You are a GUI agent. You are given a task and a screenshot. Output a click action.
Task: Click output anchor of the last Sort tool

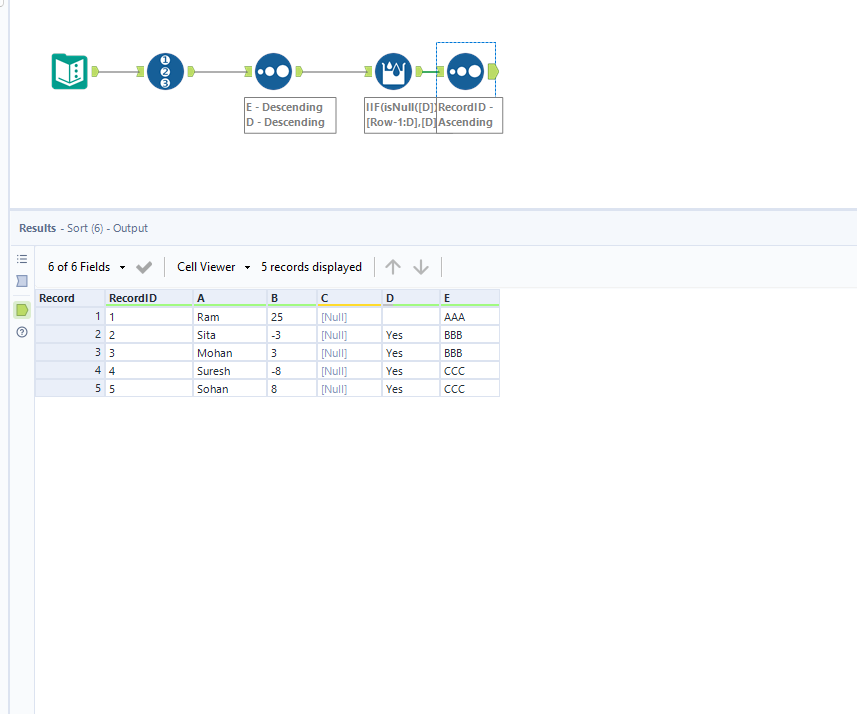tap(493, 72)
